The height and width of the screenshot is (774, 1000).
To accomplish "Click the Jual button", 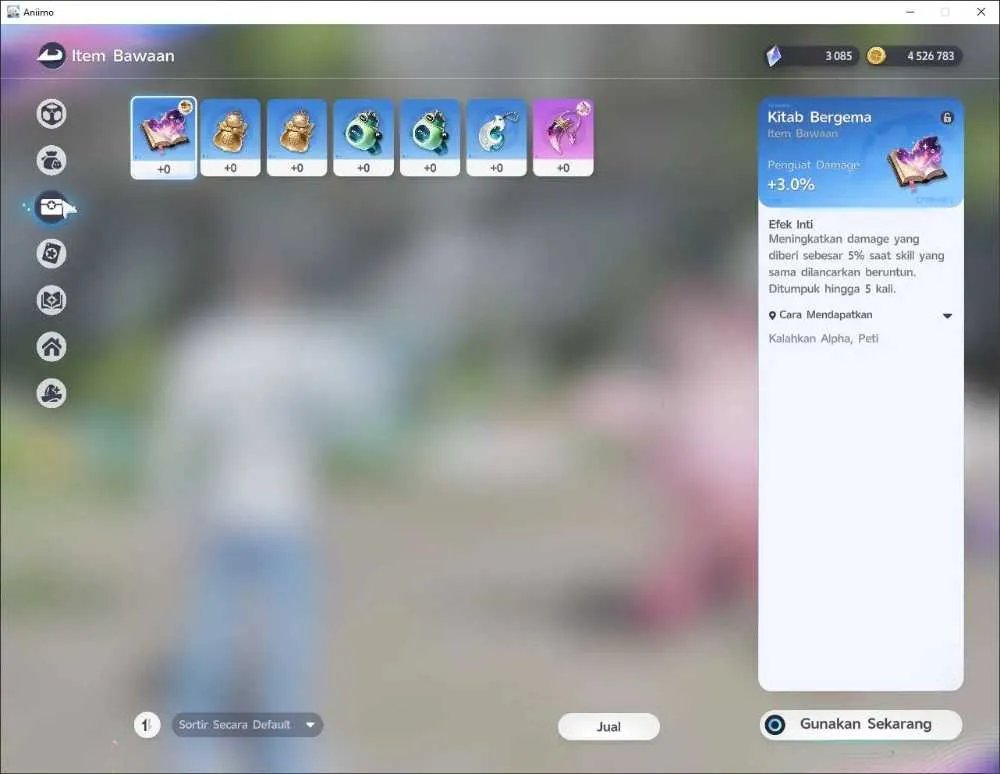I will [608, 727].
